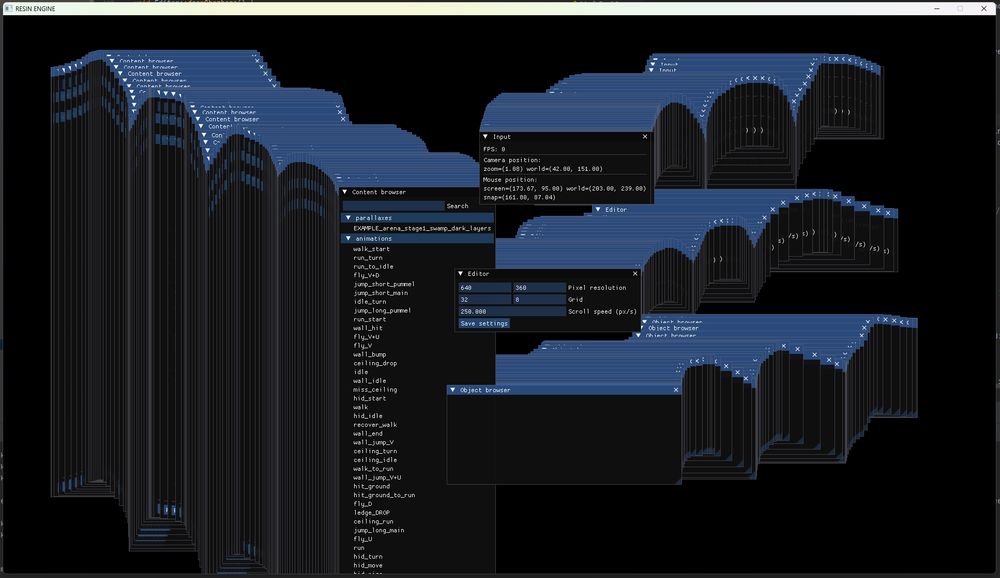1000x578 pixels.
Task: Minimize the RESIN ENGINE window
Action: point(937,8)
